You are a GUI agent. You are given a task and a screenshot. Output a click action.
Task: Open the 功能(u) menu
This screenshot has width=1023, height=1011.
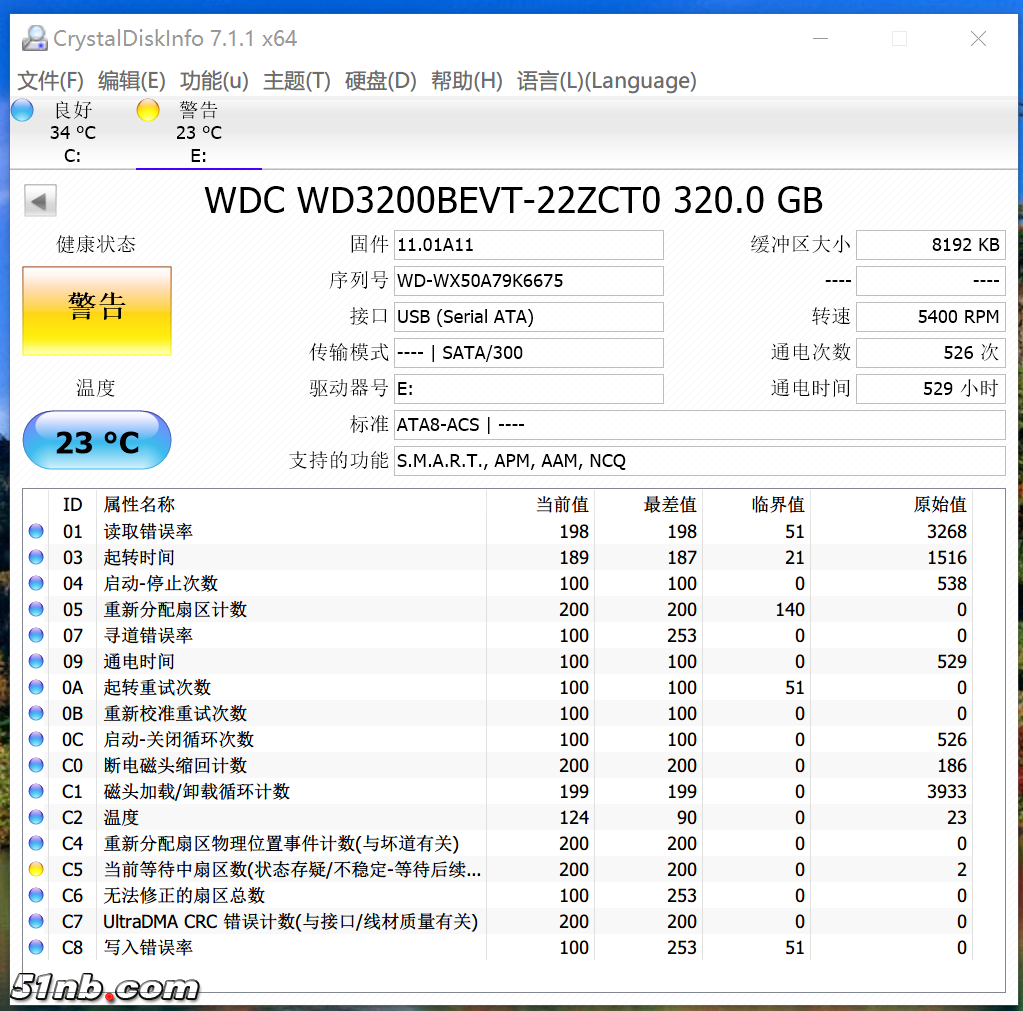[214, 81]
